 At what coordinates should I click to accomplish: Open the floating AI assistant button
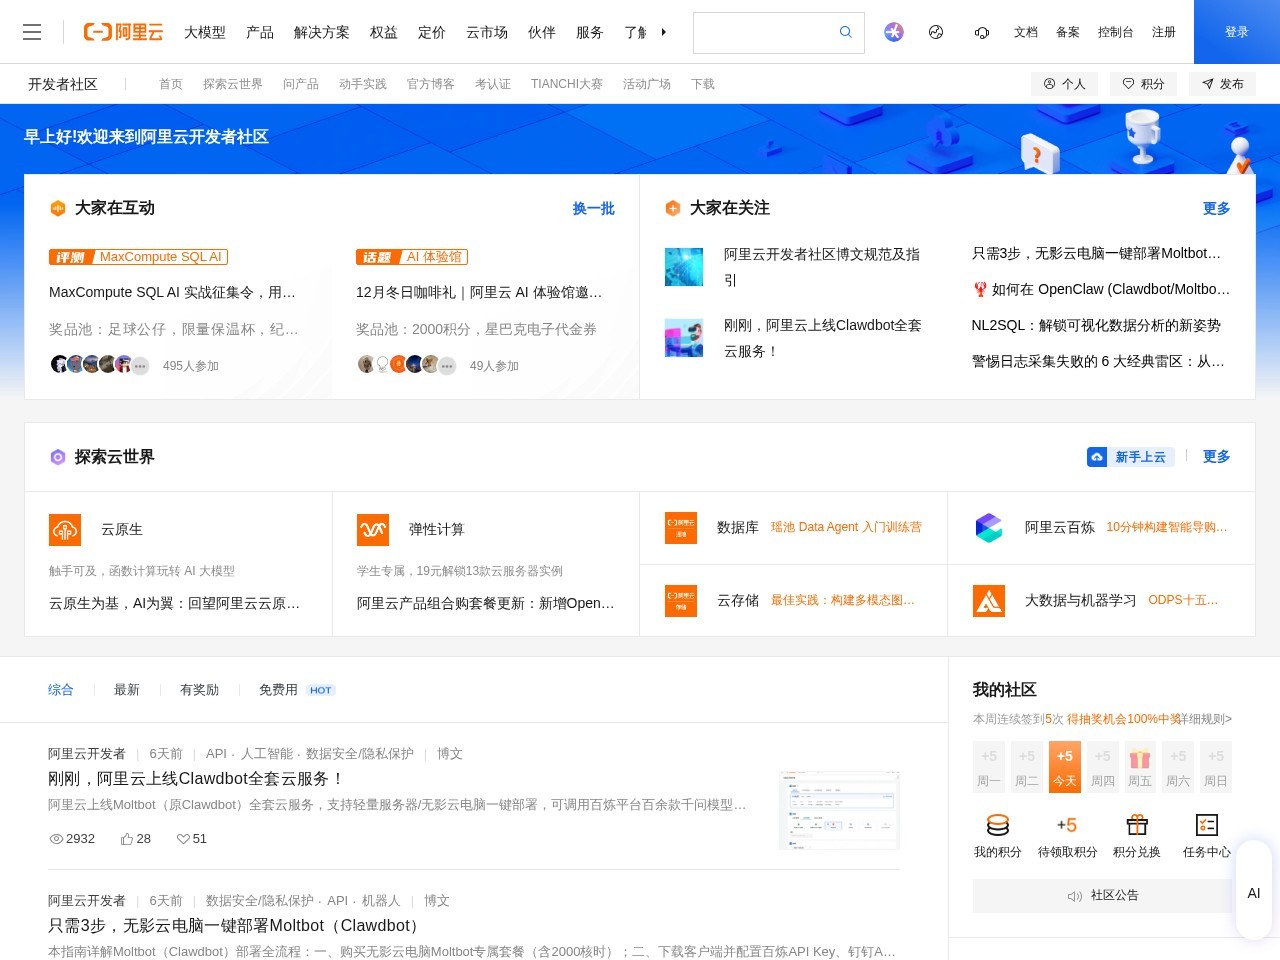click(1253, 893)
